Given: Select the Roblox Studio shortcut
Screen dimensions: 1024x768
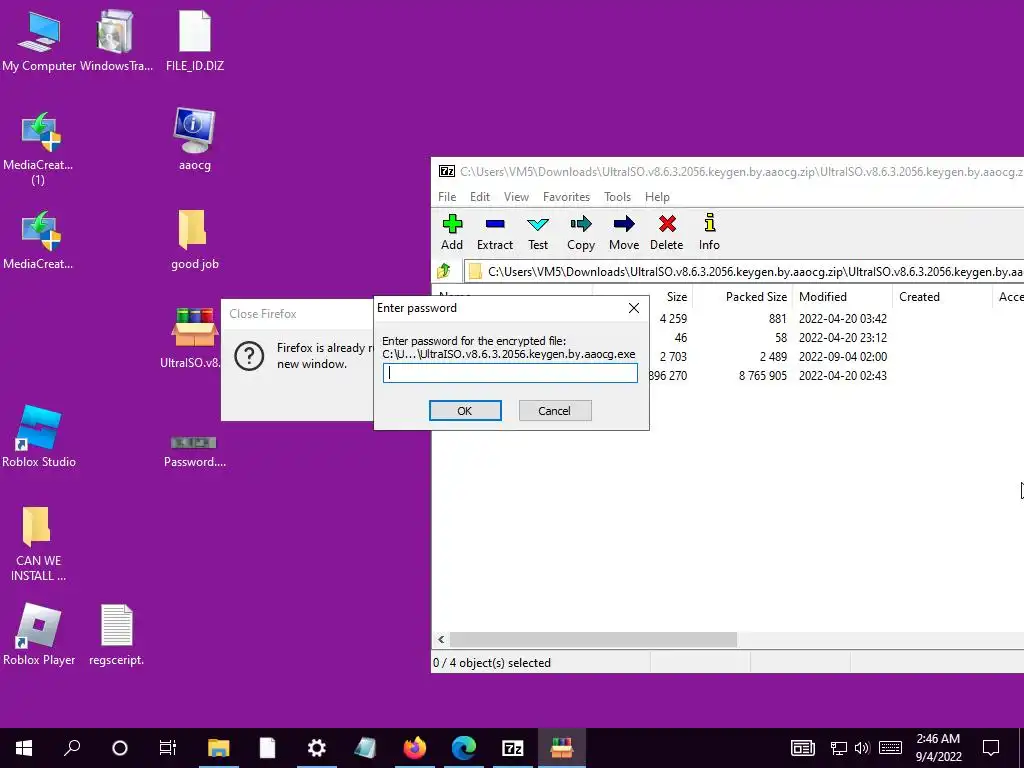Looking at the screenshot, I should 39,436.
